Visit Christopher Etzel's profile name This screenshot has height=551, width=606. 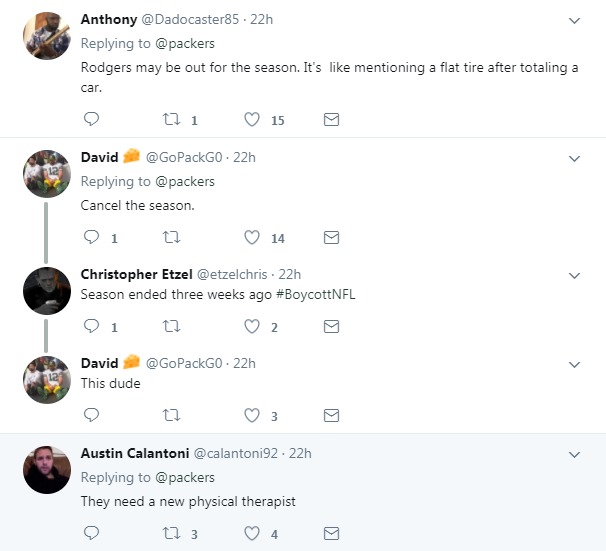136,274
